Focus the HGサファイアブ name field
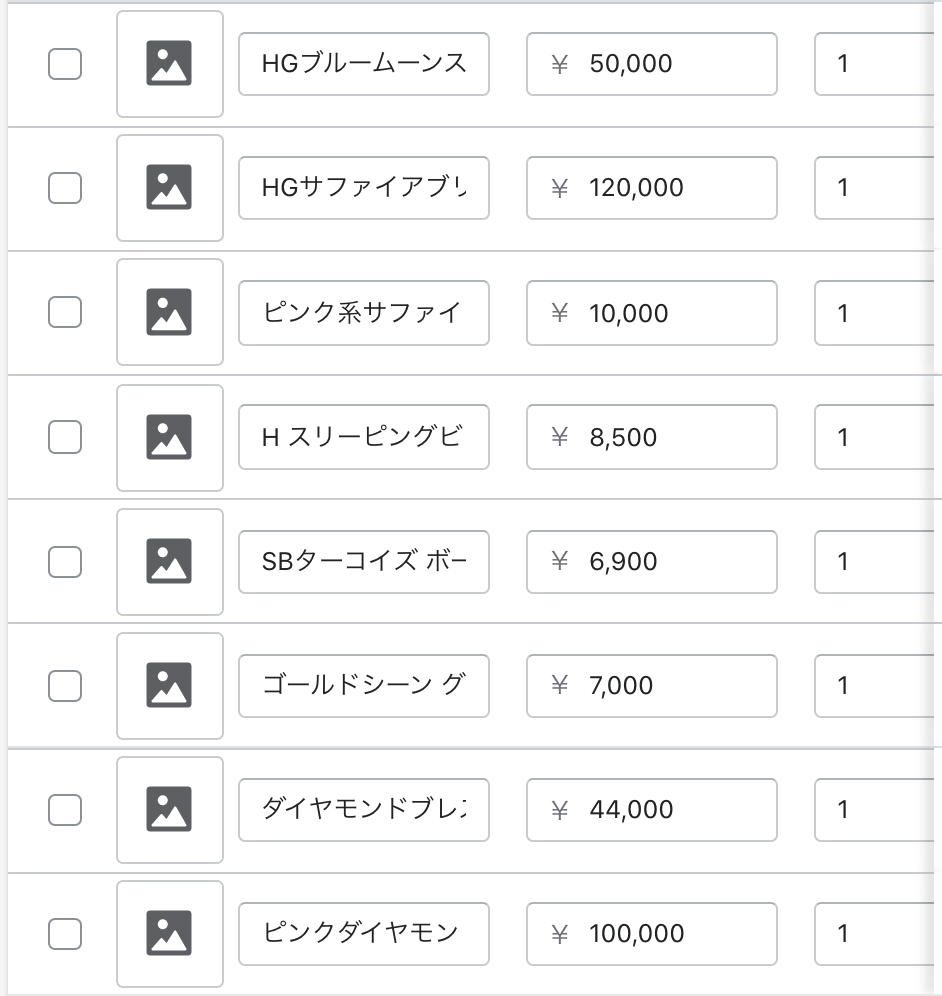 coord(364,188)
